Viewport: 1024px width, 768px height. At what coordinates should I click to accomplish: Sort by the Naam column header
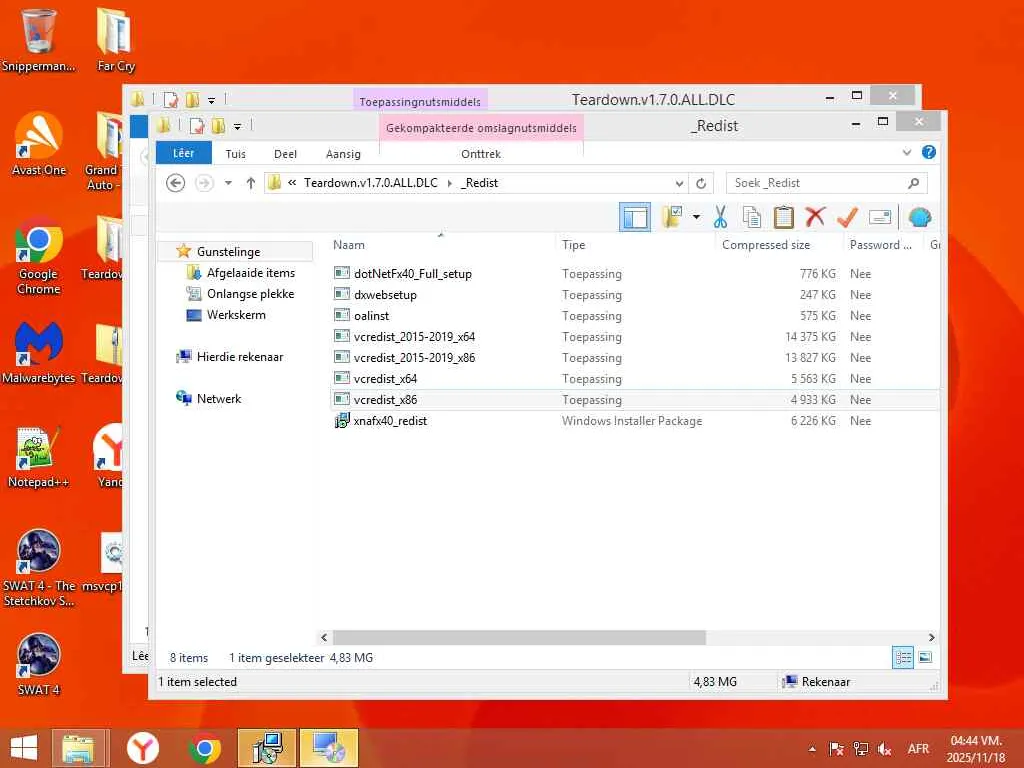click(x=349, y=245)
